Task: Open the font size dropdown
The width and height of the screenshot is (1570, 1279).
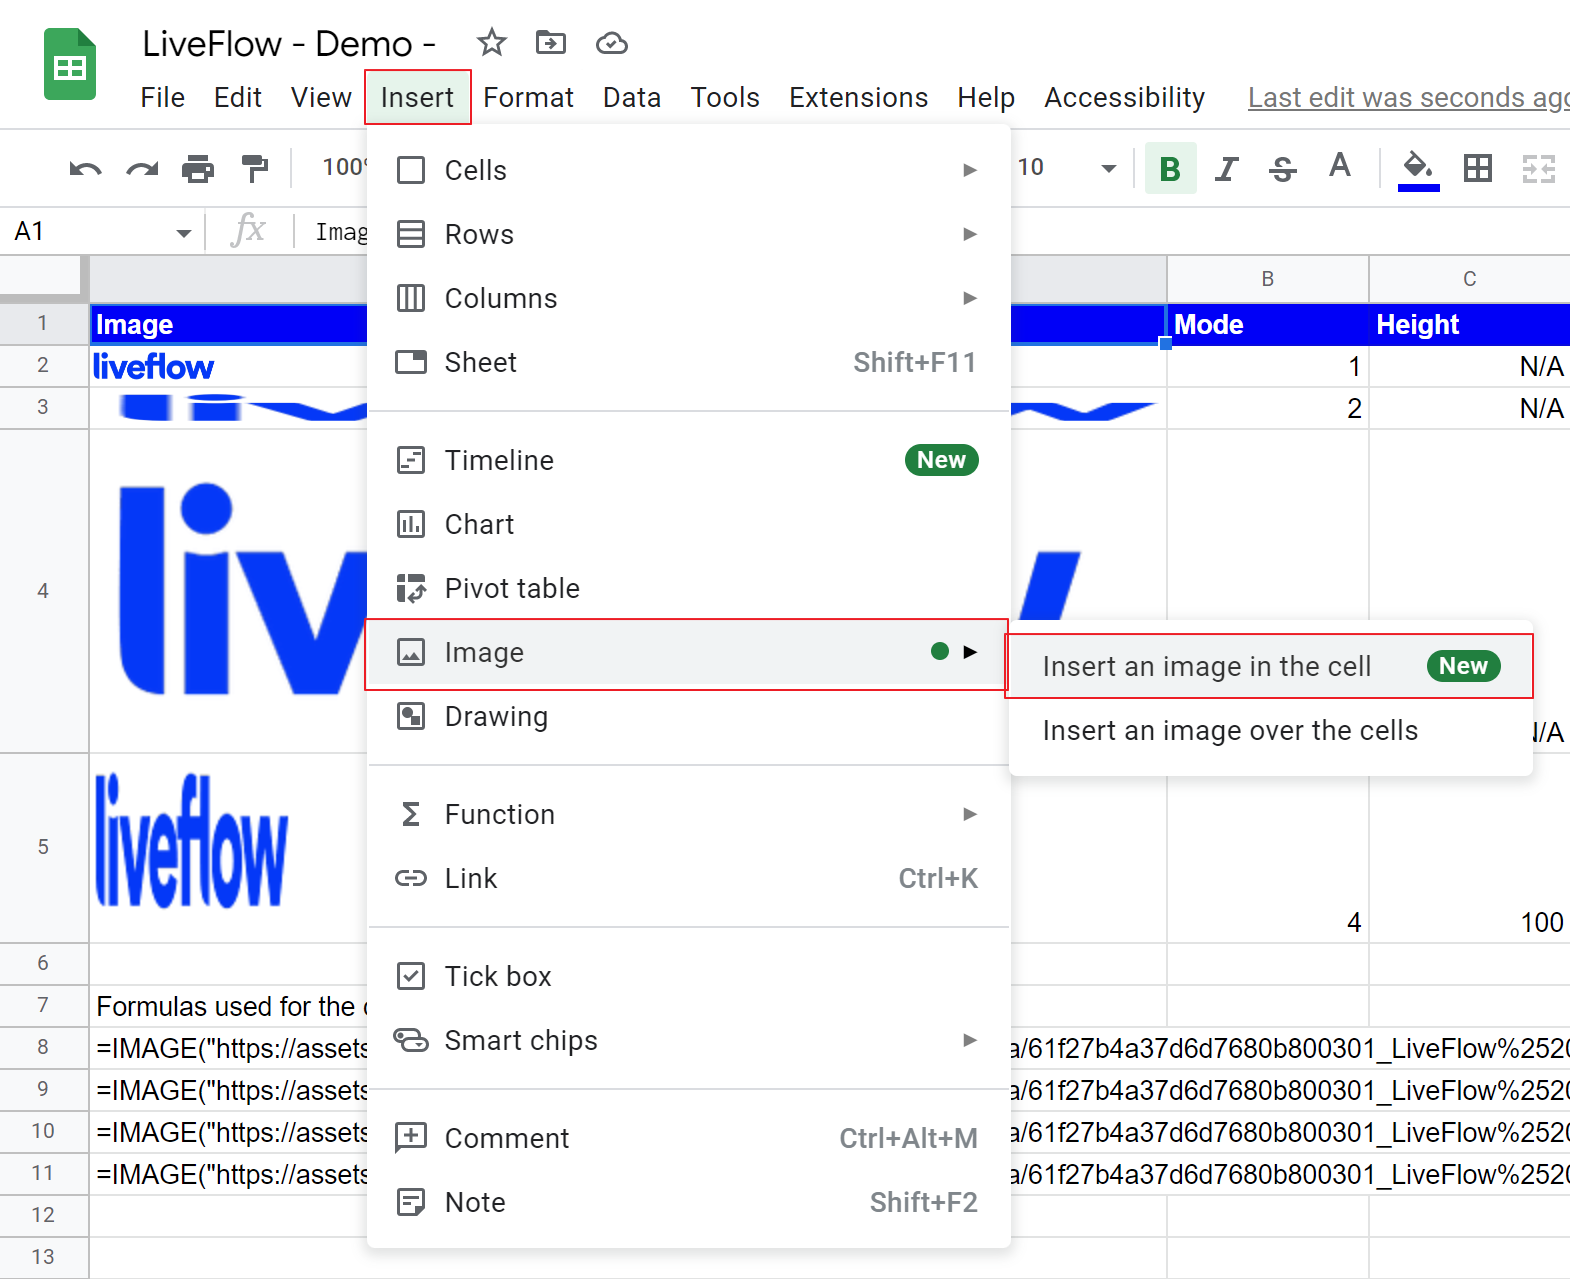Action: [x=1108, y=168]
